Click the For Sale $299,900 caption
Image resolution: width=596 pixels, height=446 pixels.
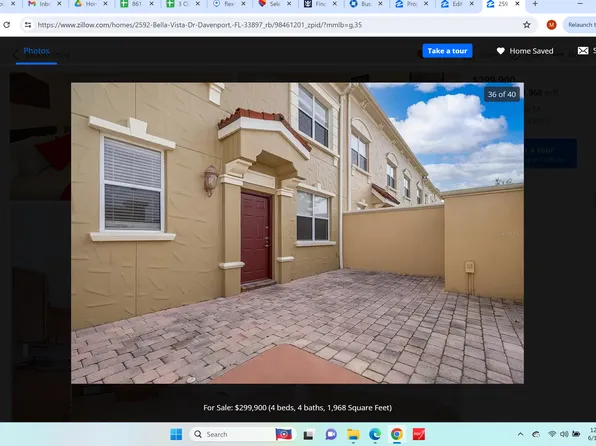pyautogui.click(x=297, y=408)
